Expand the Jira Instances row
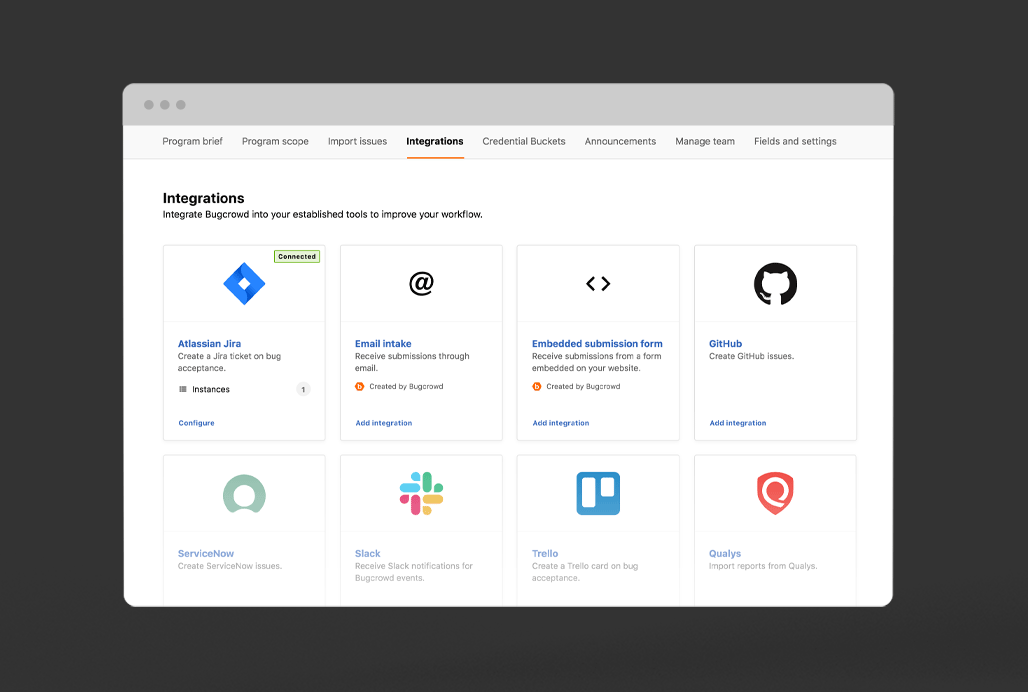This screenshot has width=1028, height=692. pos(244,389)
